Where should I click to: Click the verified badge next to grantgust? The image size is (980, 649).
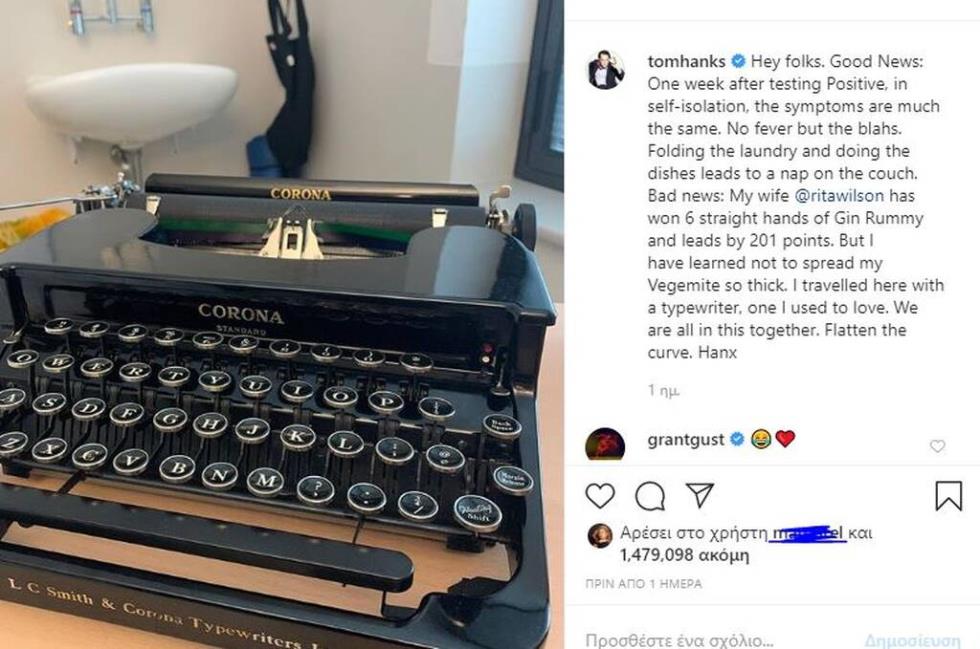coord(737,440)
